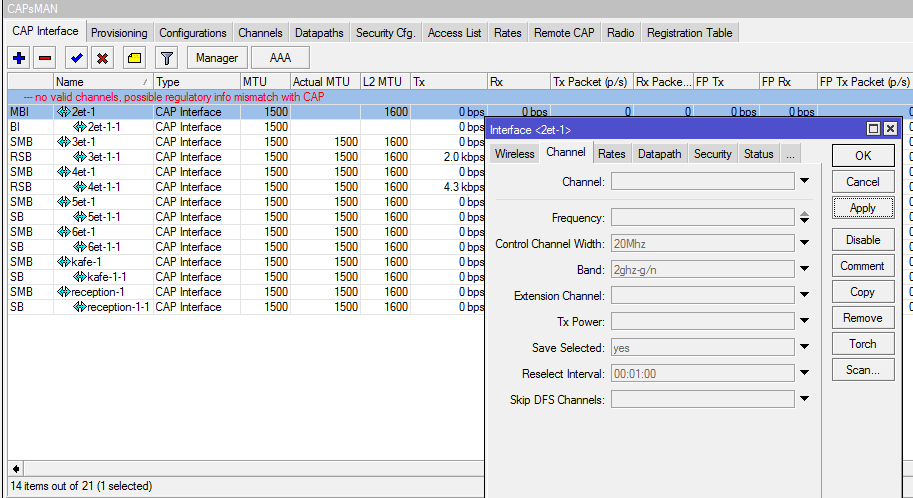Open Security tab in interface dialog

pos(713,154)
